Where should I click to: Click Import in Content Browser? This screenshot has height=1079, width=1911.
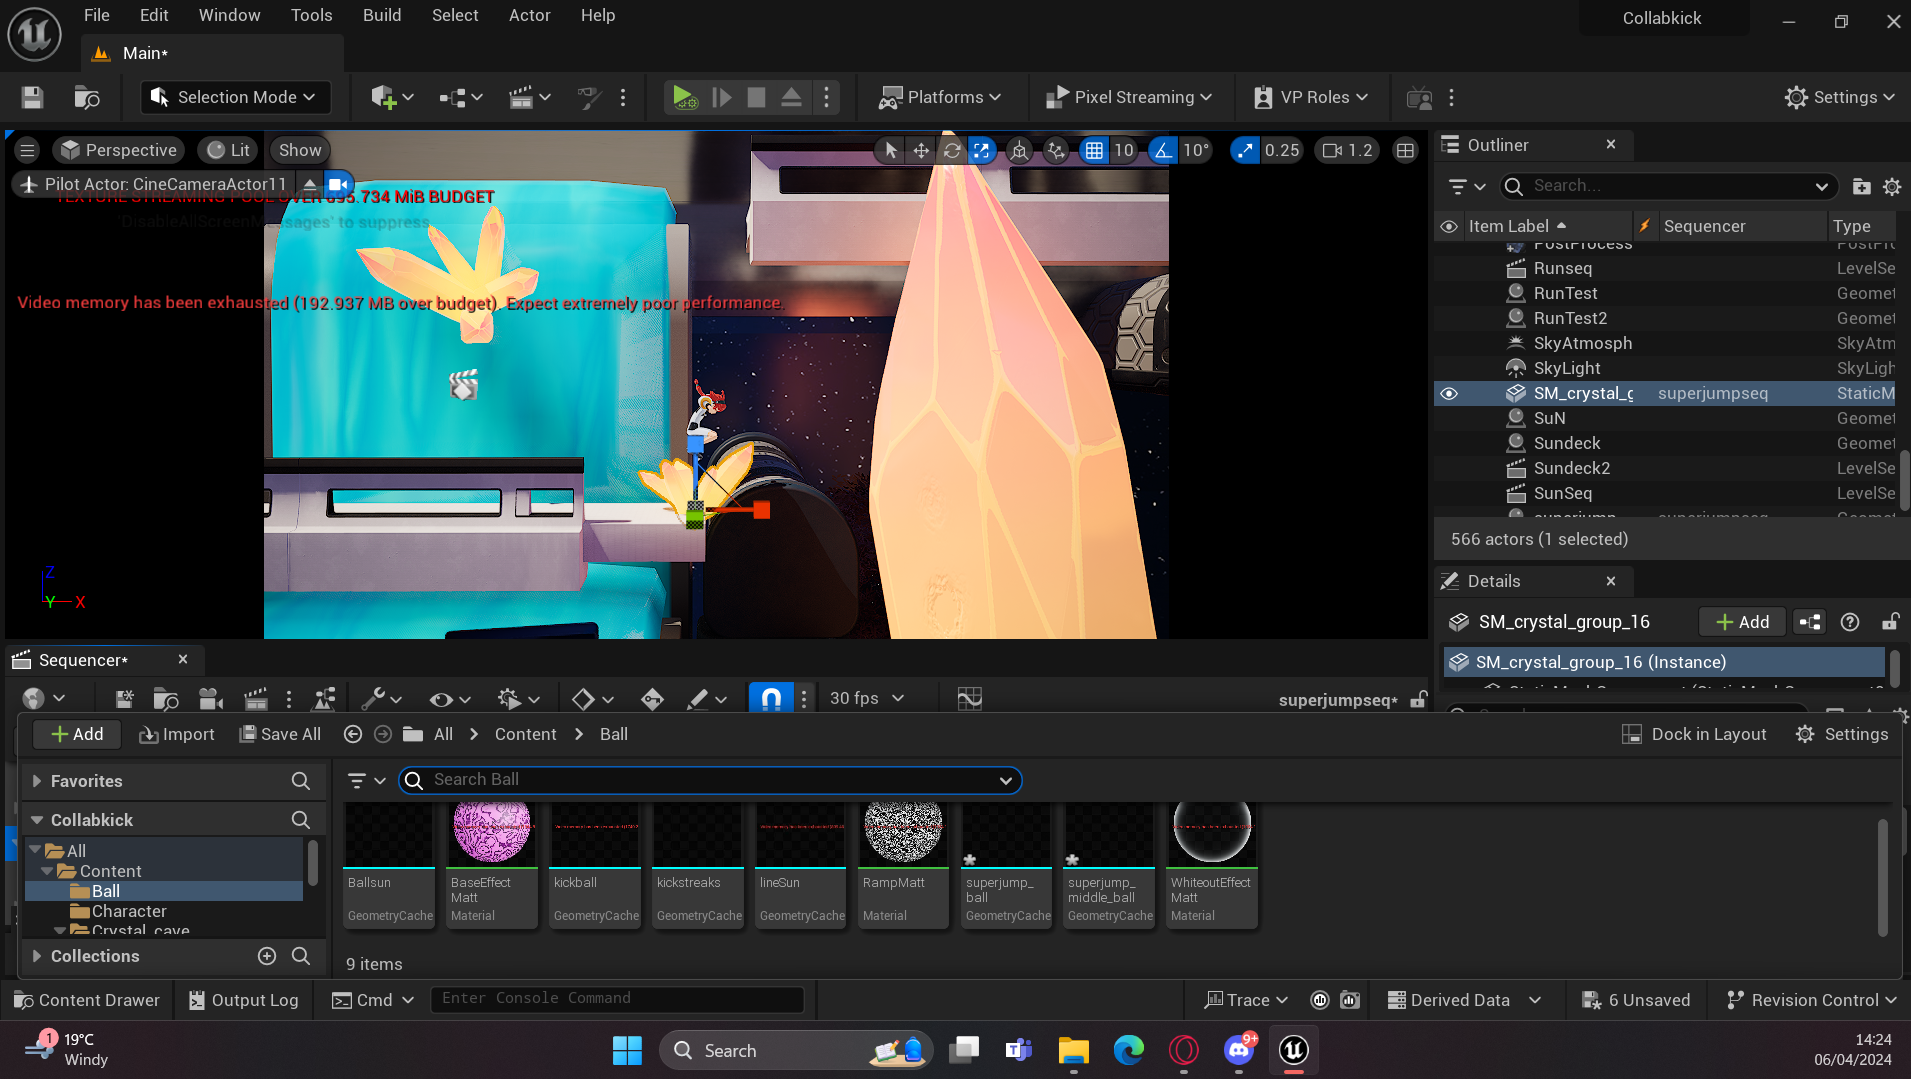pos(176,734)
